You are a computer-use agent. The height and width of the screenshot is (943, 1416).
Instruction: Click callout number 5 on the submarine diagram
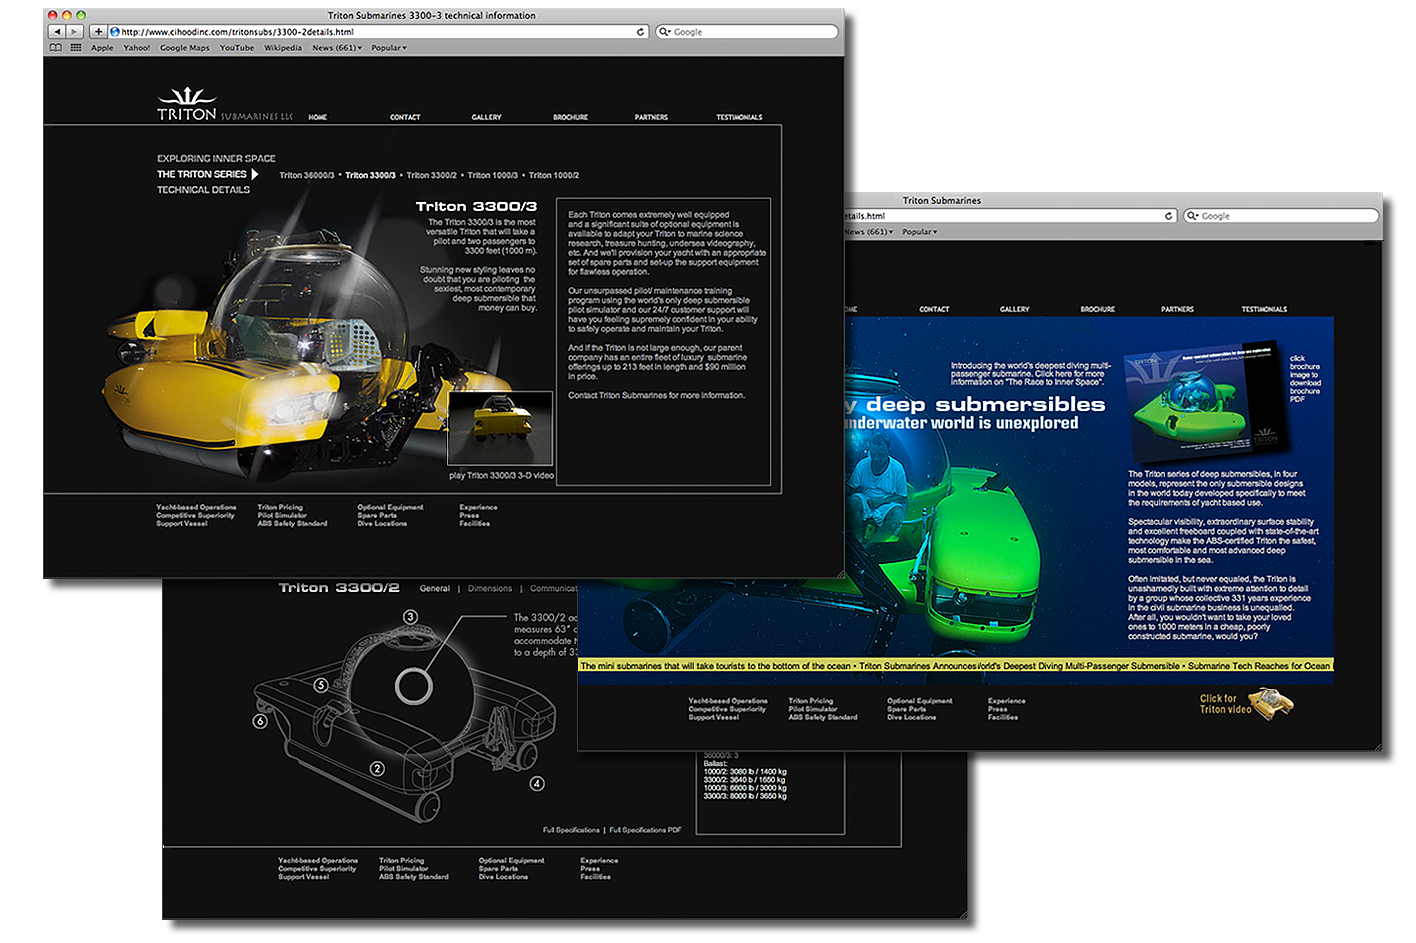click(x=321, y=685)
